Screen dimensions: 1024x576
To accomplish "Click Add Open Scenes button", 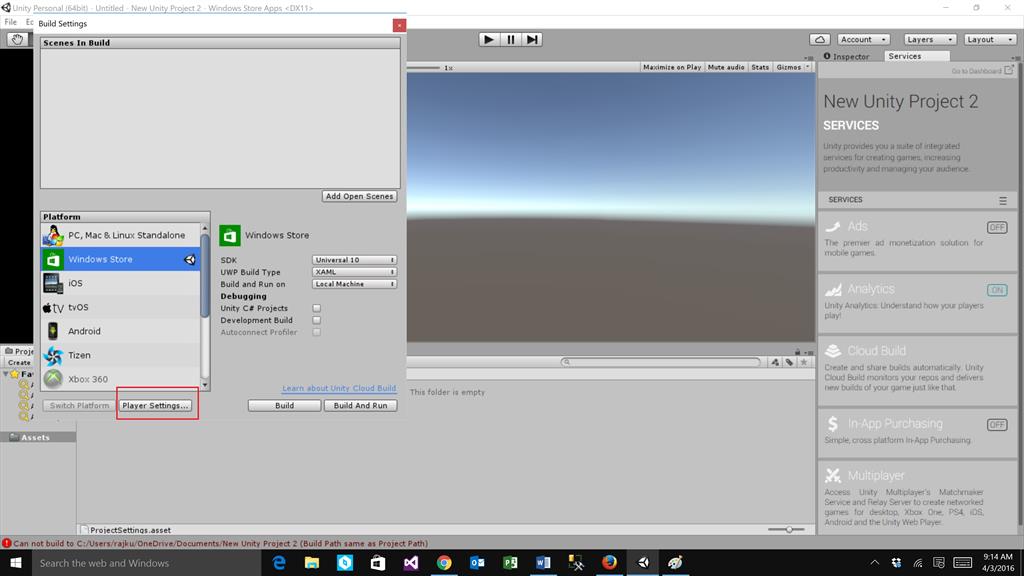I will click(359, 196).
